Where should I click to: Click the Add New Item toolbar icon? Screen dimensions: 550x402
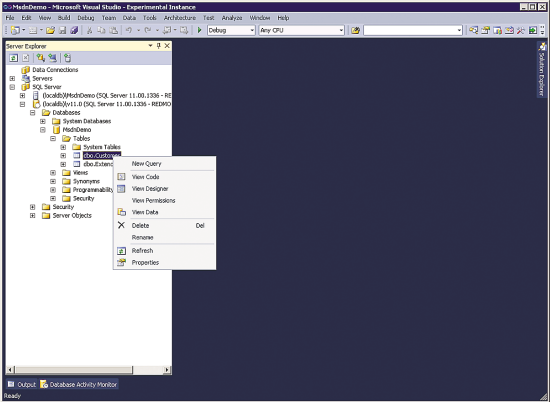click(x=33, y=31)
